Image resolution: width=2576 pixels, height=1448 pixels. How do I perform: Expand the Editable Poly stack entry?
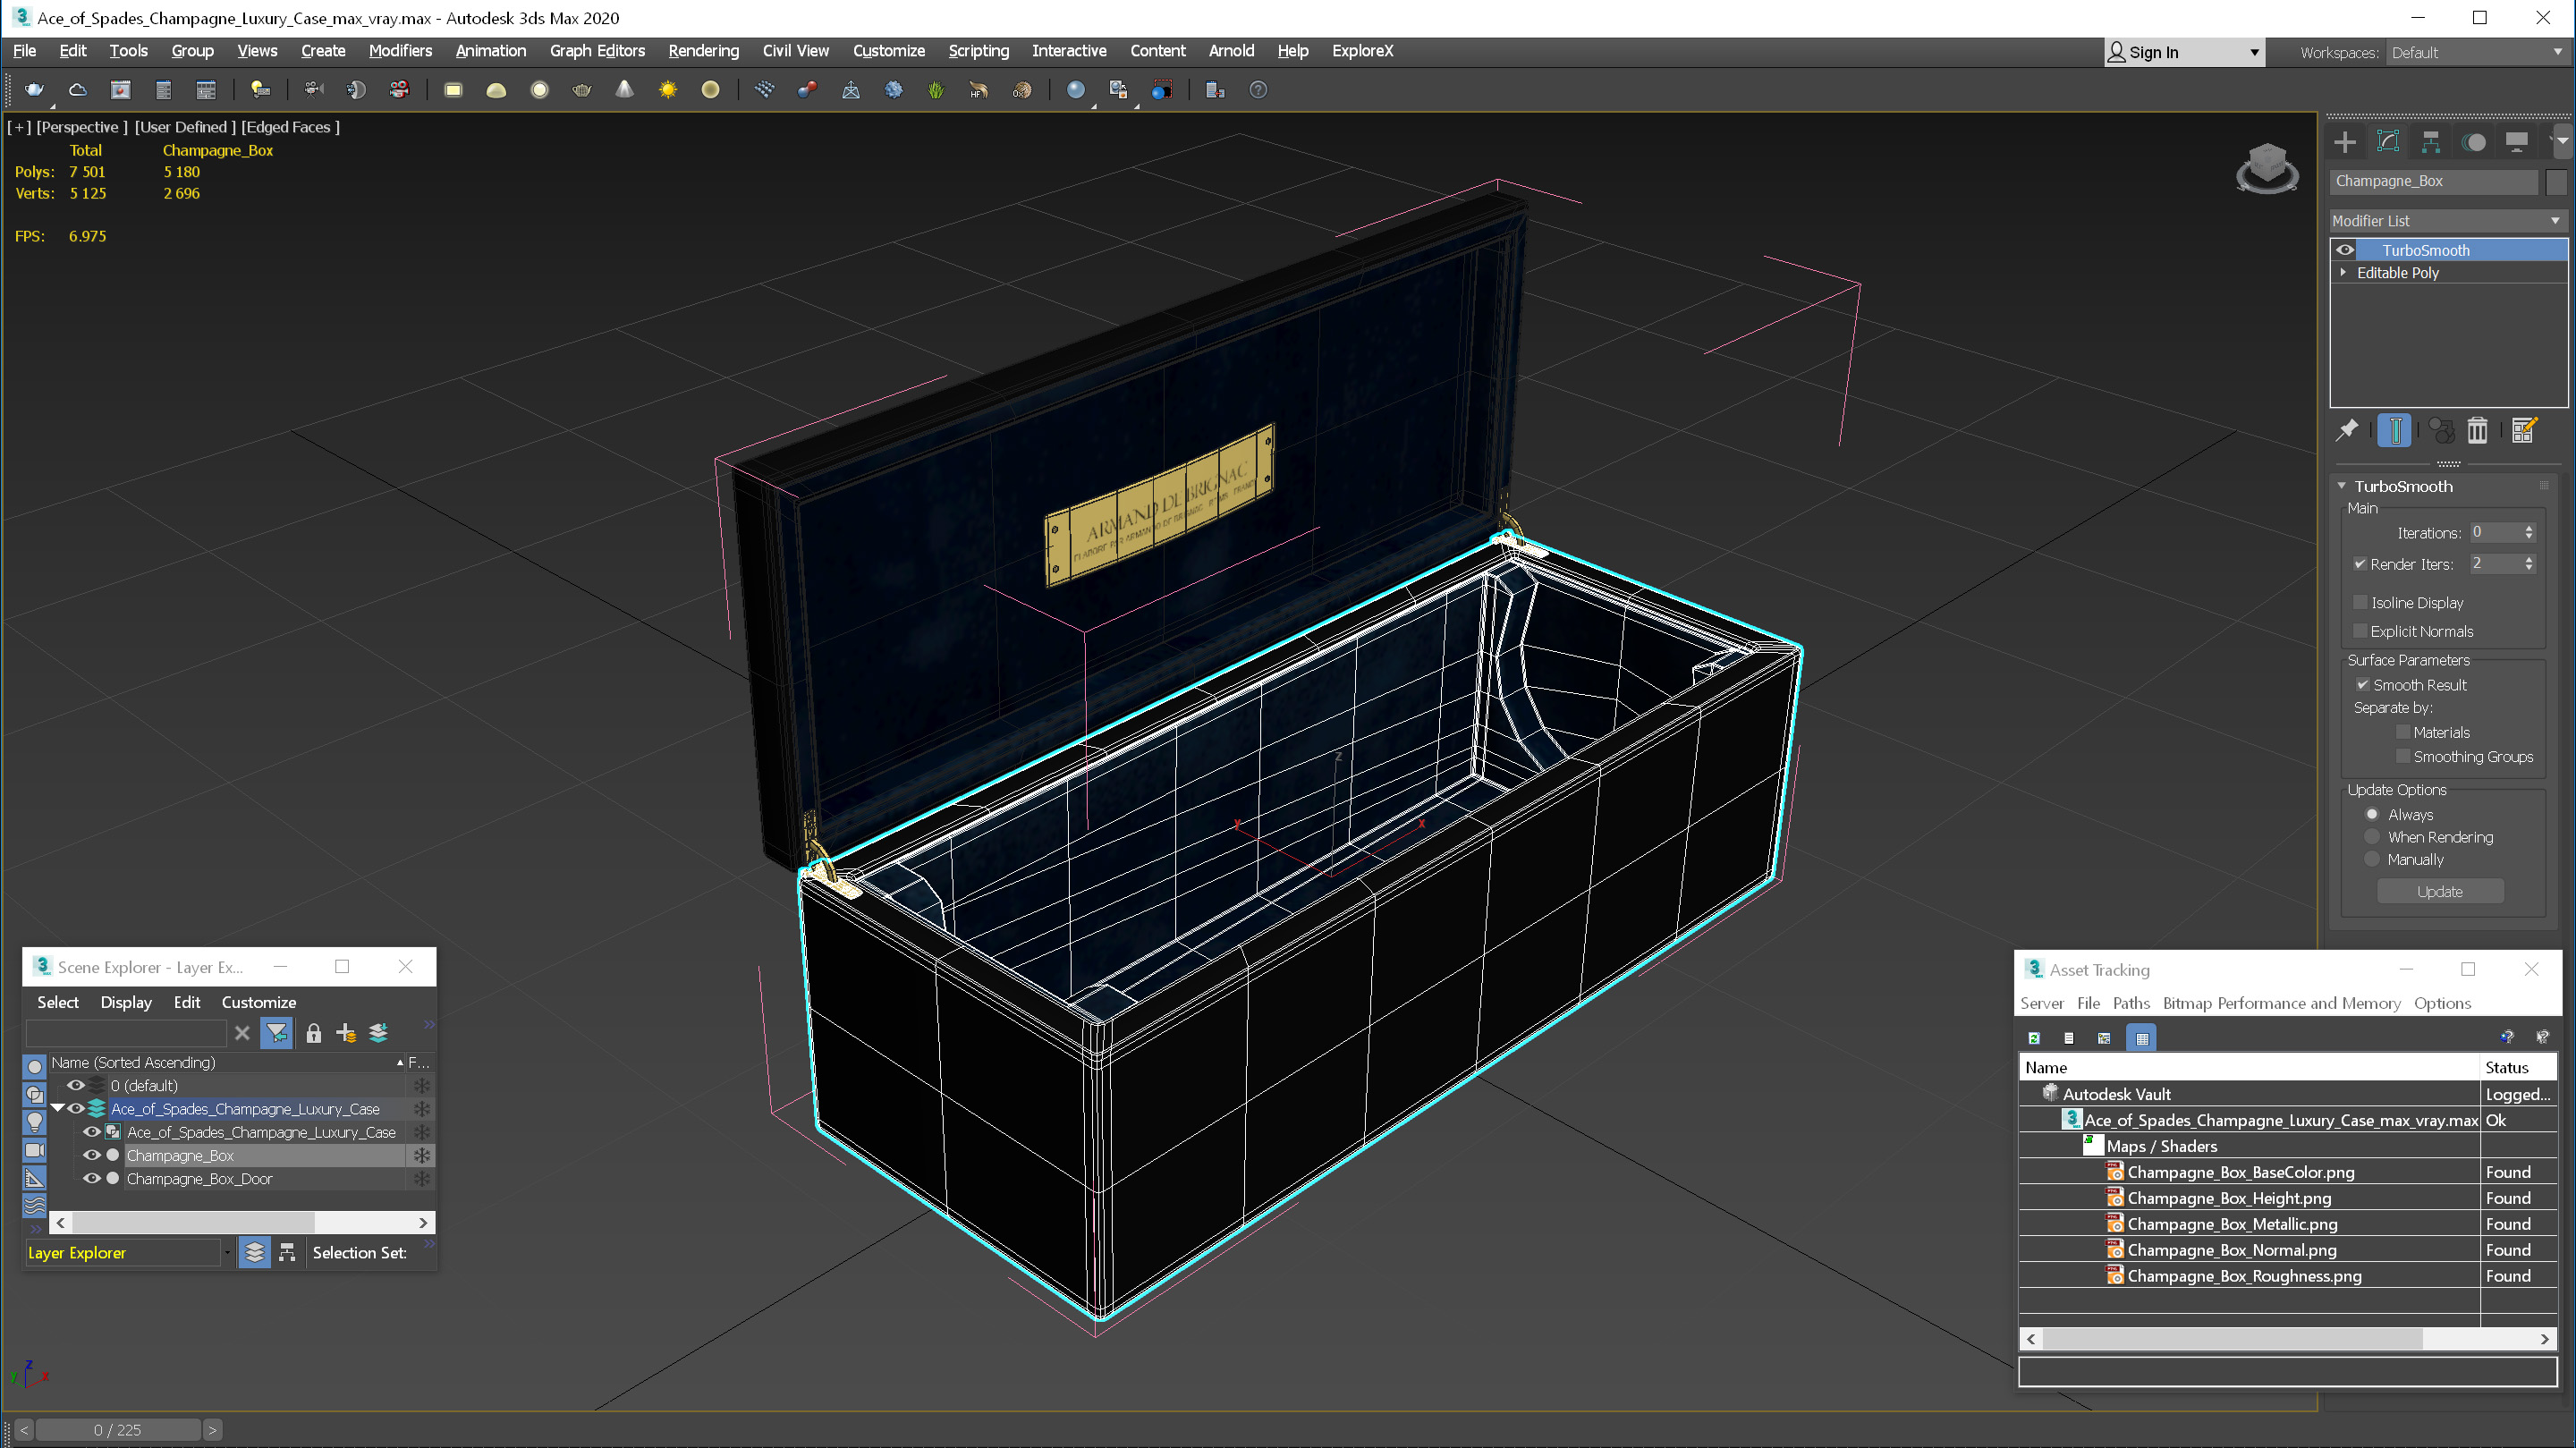pyautogui.click(x=2343, y=272)
